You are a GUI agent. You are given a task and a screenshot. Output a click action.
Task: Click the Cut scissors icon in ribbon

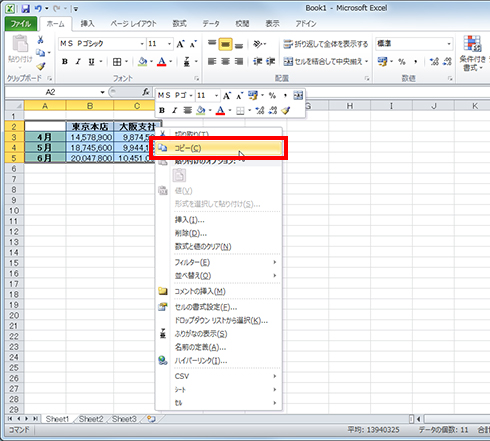(x=40, y=40)
